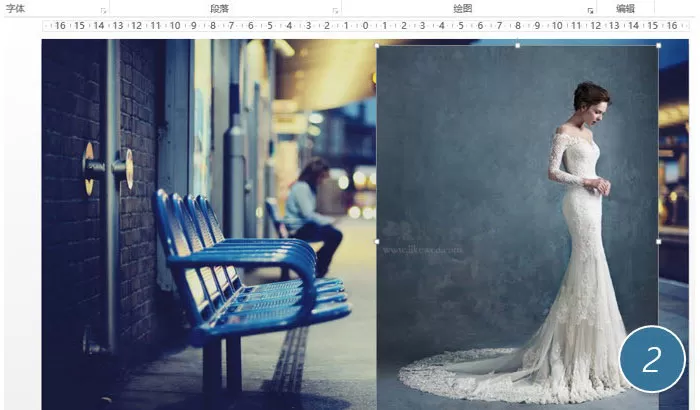Open the 段落 dialog launcher arrow
This screenshot has width=700, height=410.
pos(335,10)
